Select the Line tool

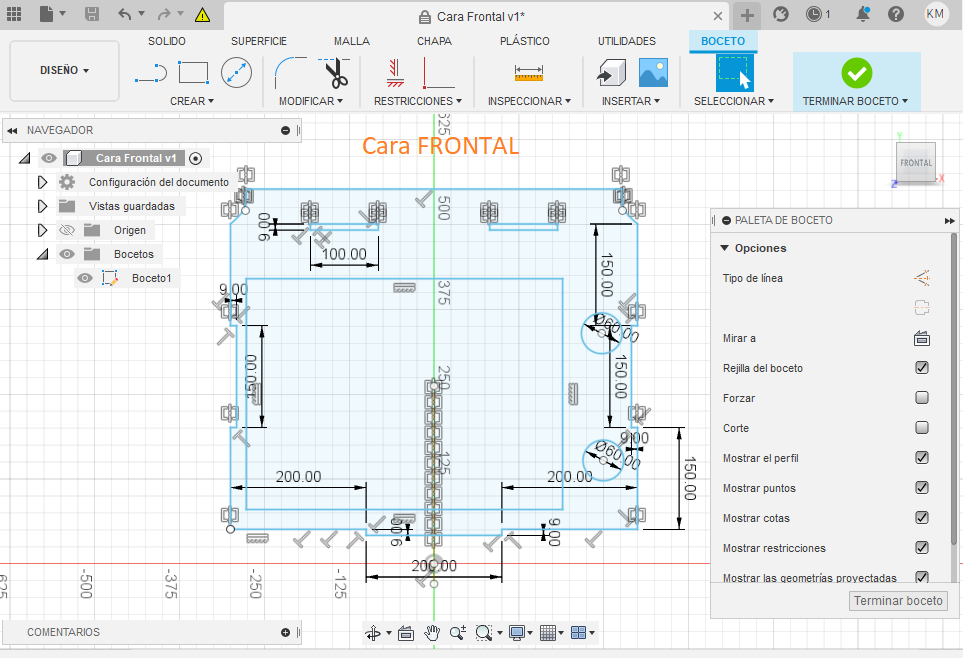click(150, 73)
